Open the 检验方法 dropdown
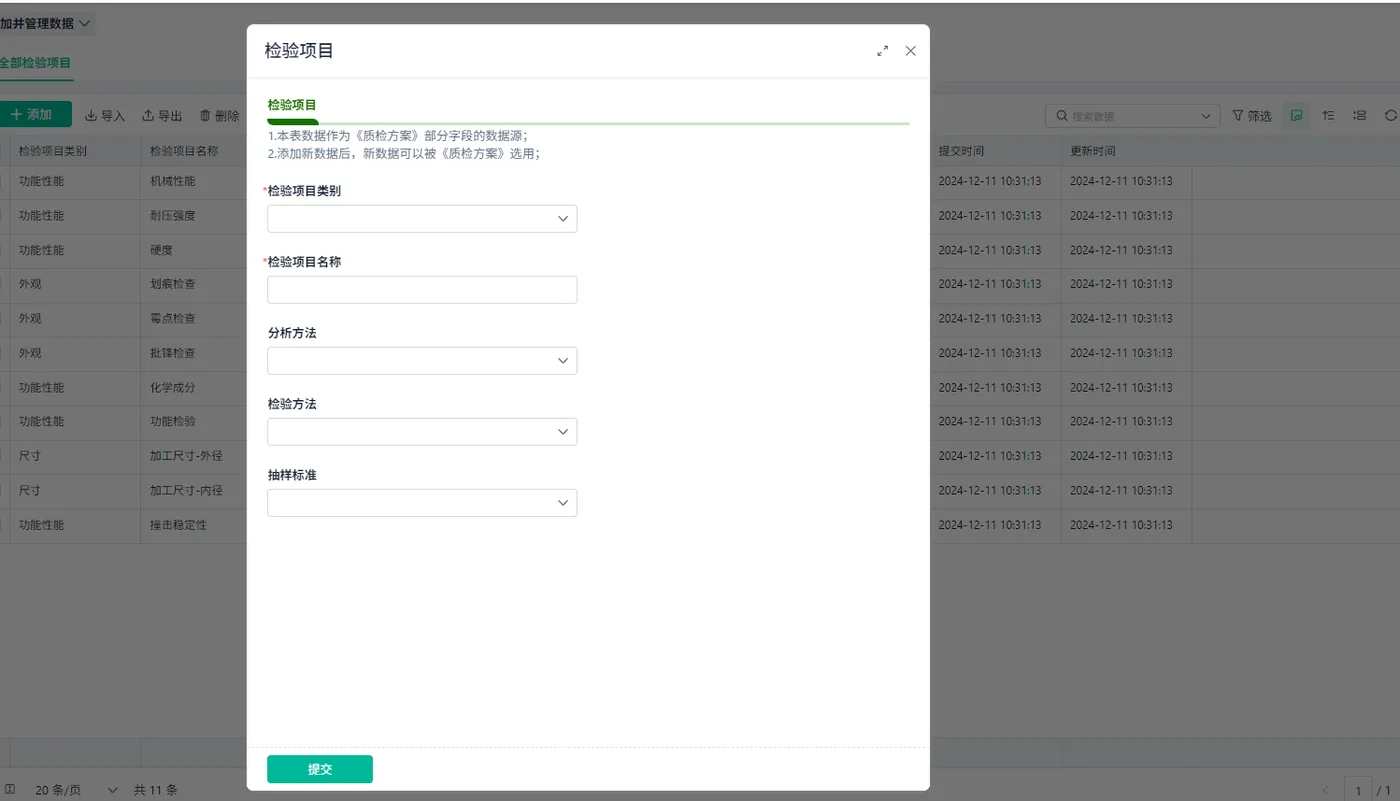 pyautogui.click(x=422, y=432)
